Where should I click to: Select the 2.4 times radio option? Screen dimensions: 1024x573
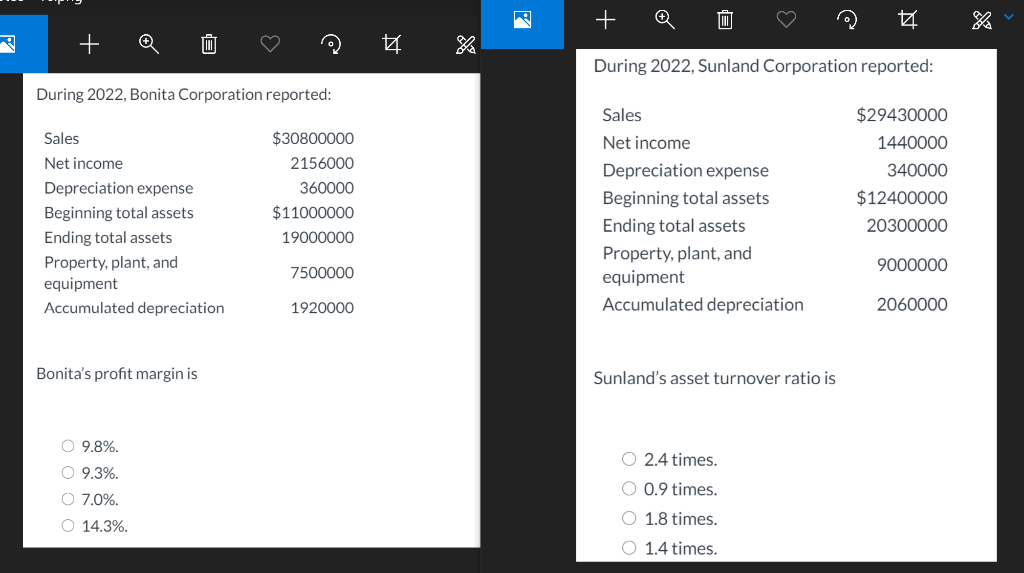coord(629,459)
